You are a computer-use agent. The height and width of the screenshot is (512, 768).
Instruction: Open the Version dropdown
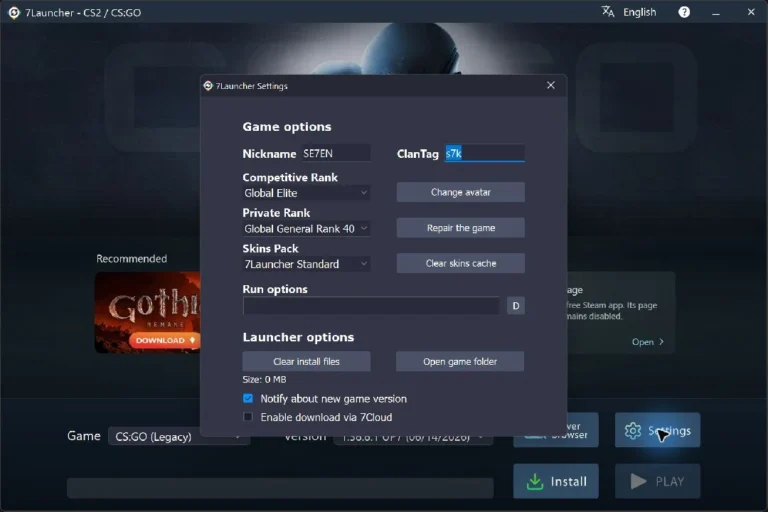coord(413,437)
